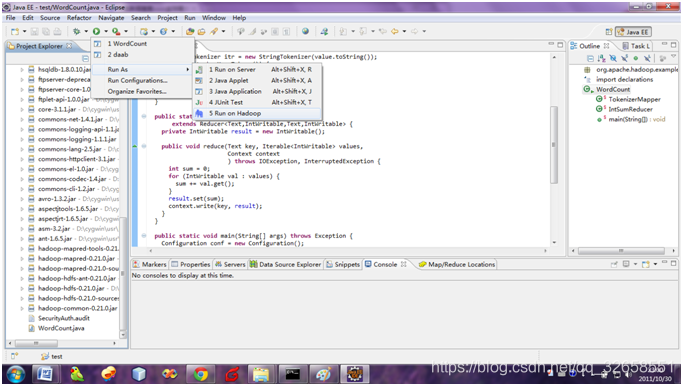
Task: Select the Java EE perspective button
Action: [633, 32]
